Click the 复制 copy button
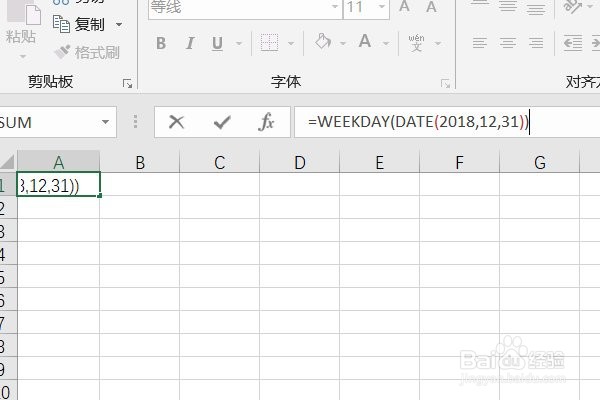Image resolution: width=600 pixels, height=400 pixels. click(79, 24)
